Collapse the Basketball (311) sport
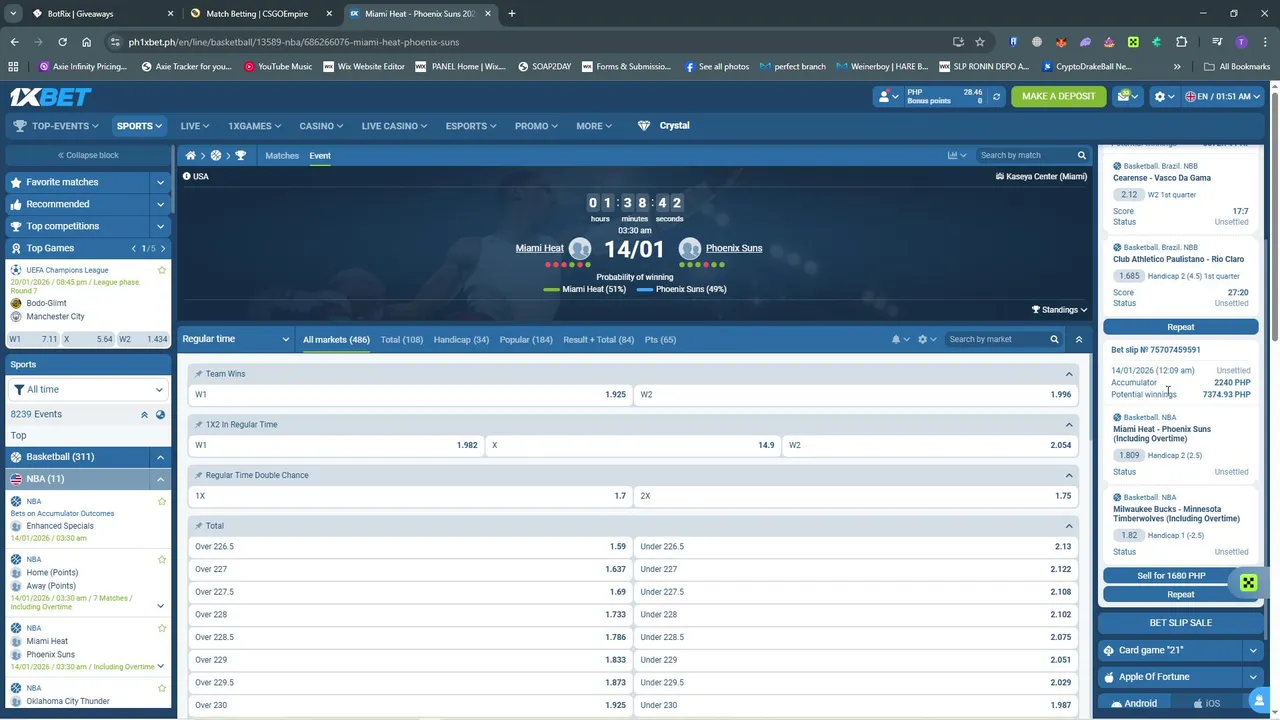 pos(160,457)
